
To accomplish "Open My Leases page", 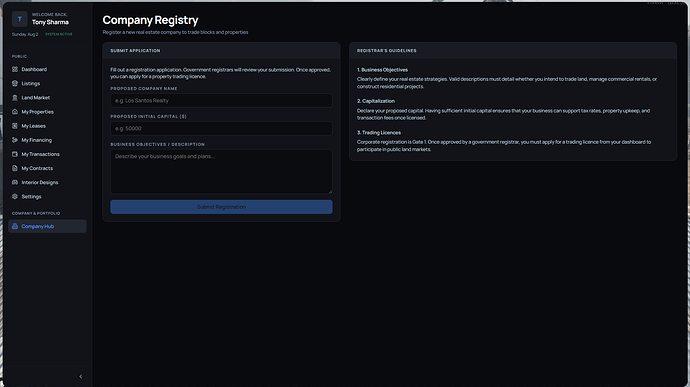I will [47, 126].
